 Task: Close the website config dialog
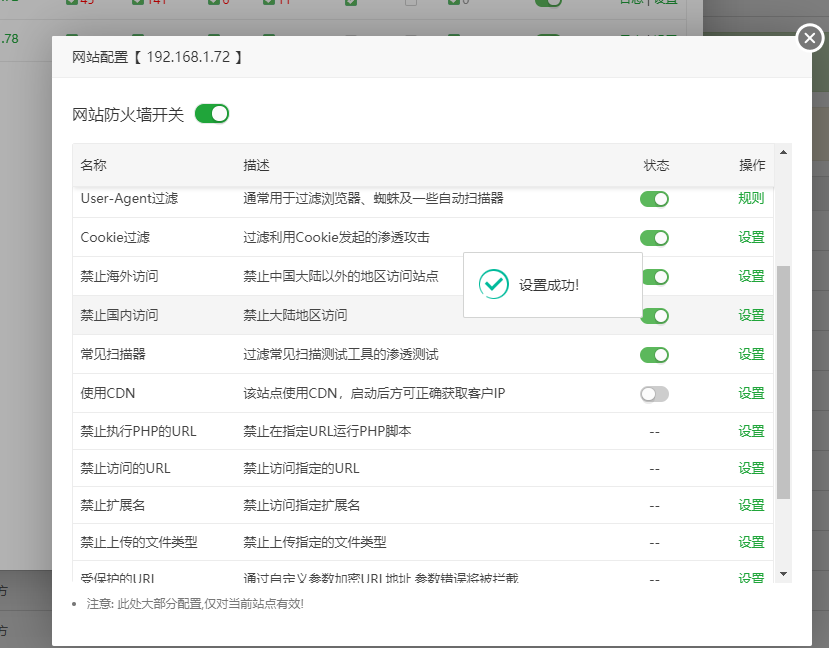(x=809, y=38)
